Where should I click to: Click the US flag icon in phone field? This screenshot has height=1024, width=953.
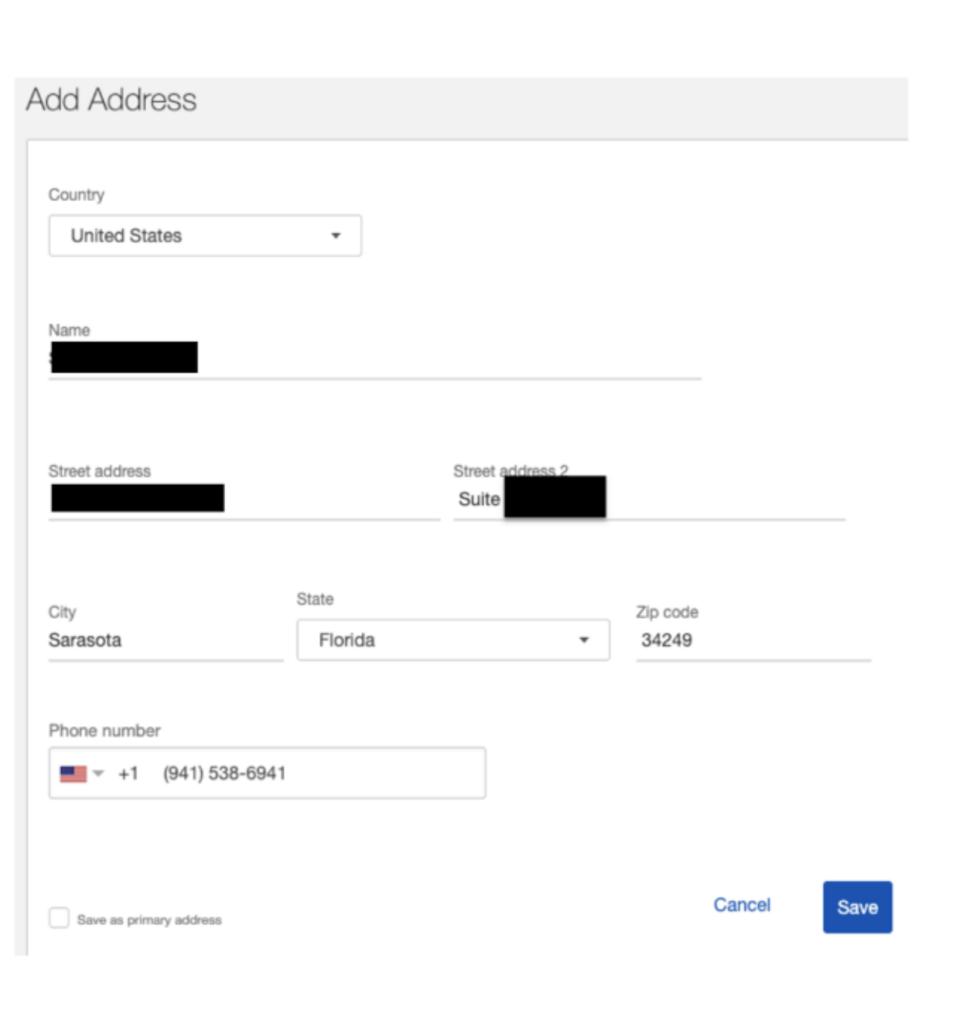73,773
